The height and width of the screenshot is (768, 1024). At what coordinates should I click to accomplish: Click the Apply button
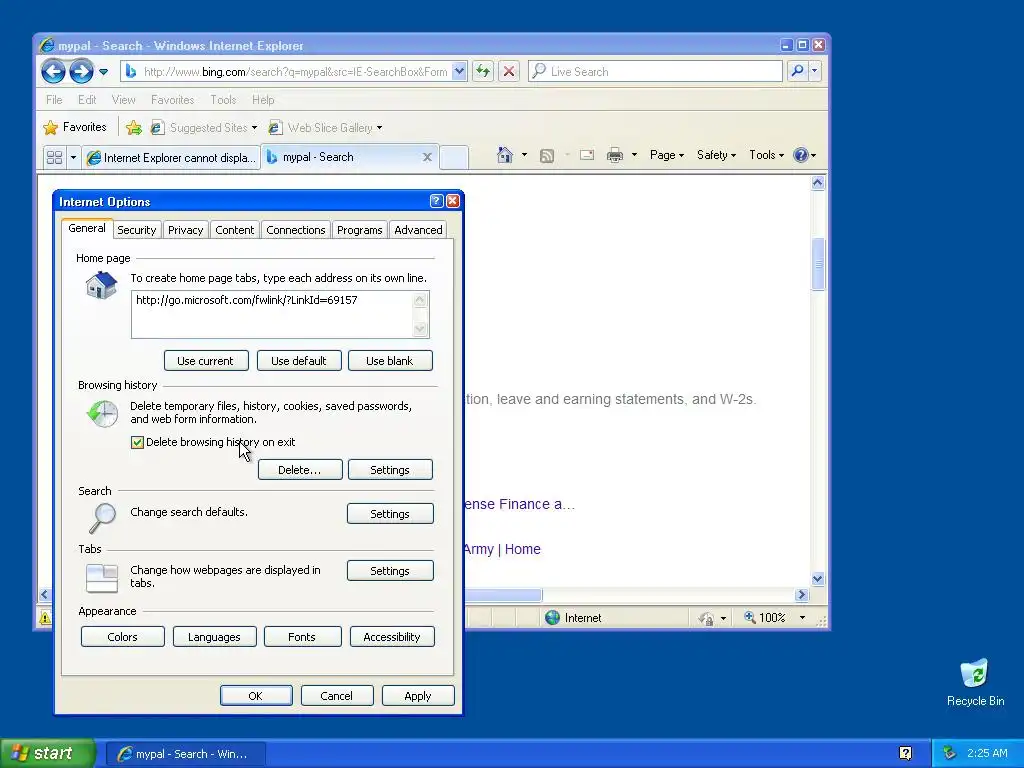[x=418, y=696]
